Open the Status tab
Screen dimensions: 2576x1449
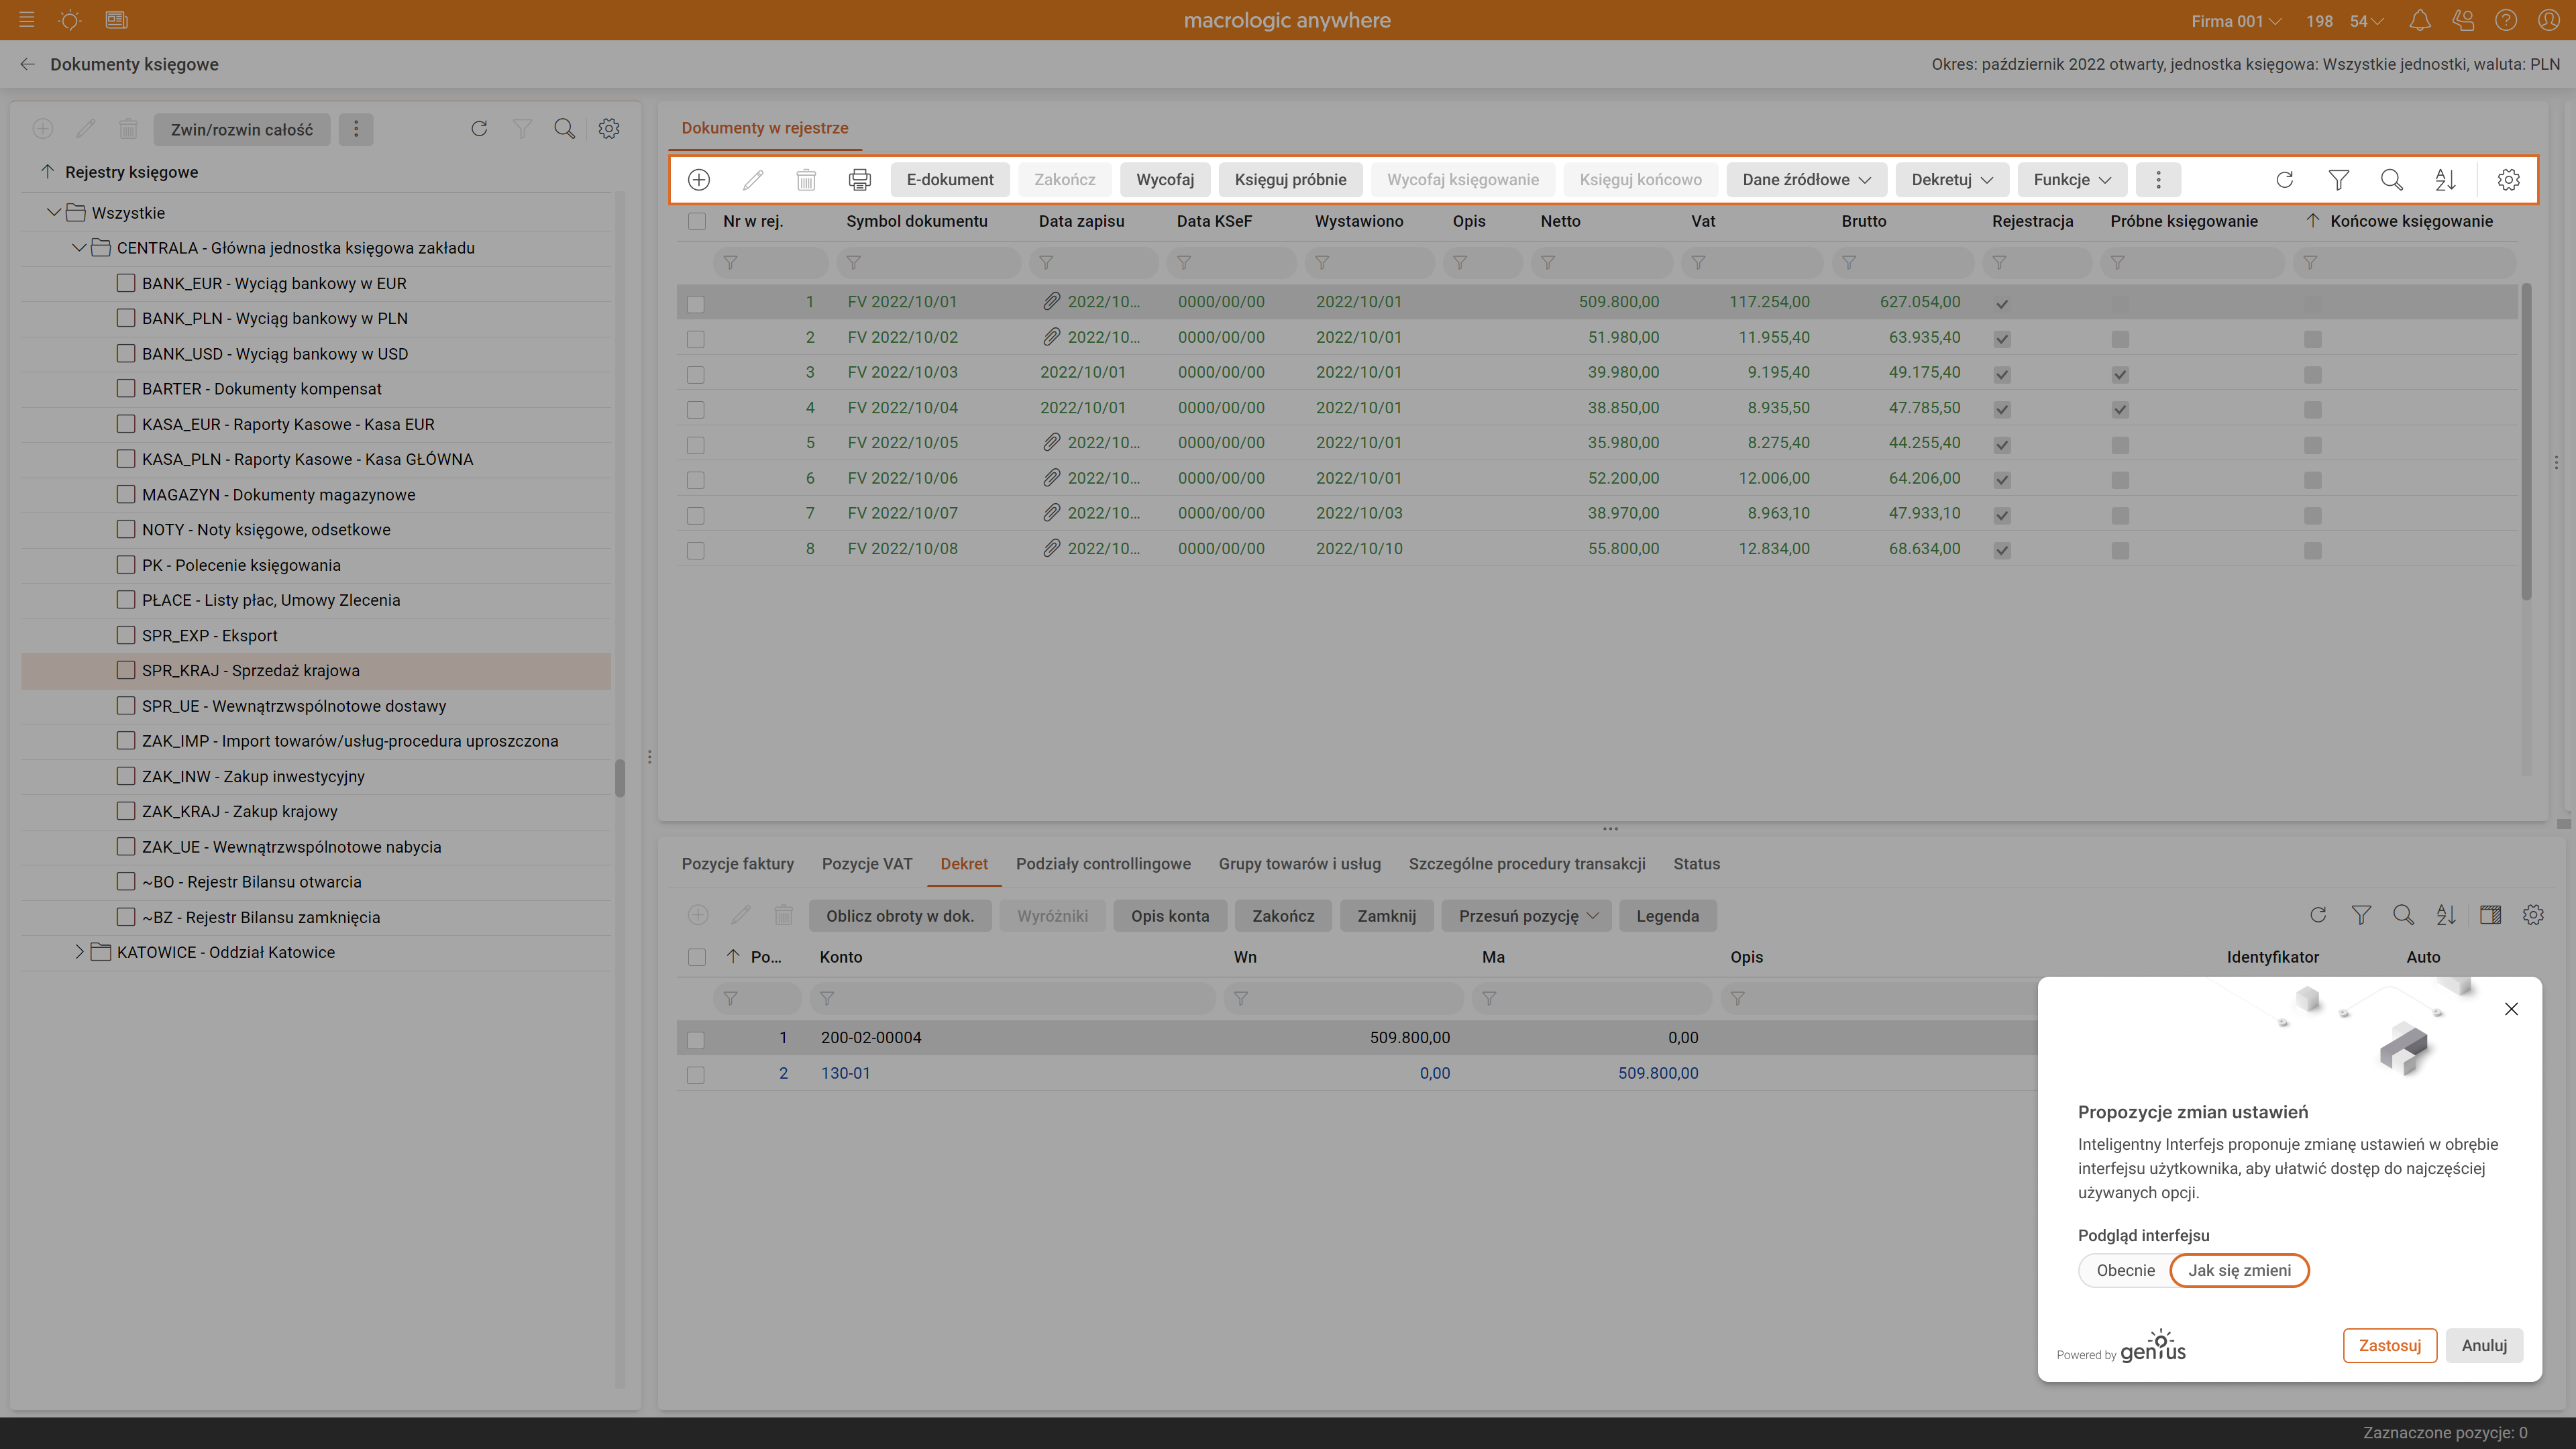click(x=1696, y=864)
